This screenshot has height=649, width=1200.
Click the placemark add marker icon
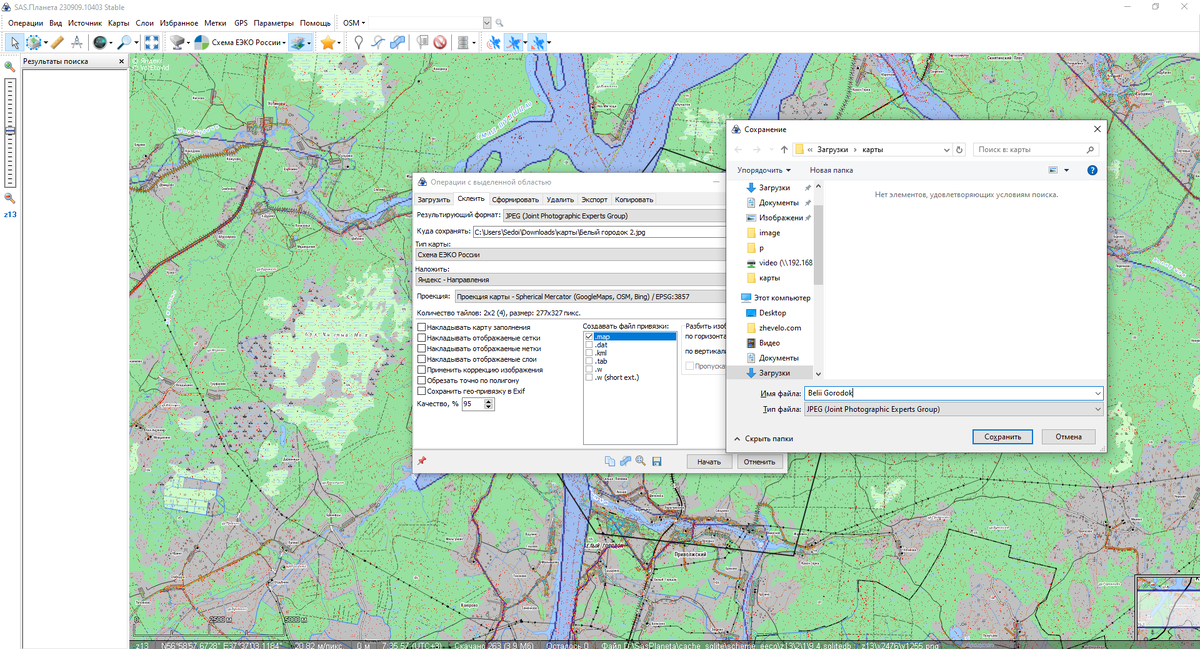coord(359,43)
